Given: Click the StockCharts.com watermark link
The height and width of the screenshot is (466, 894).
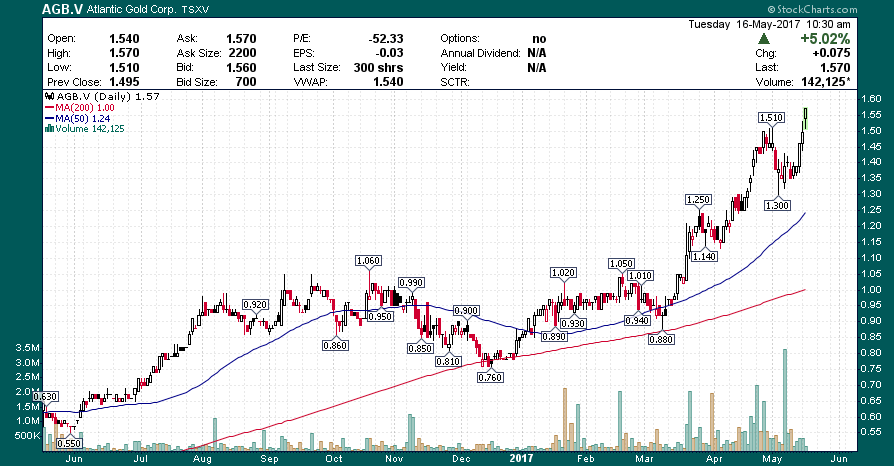Looking at the screenshot, I should coord(812,9).
